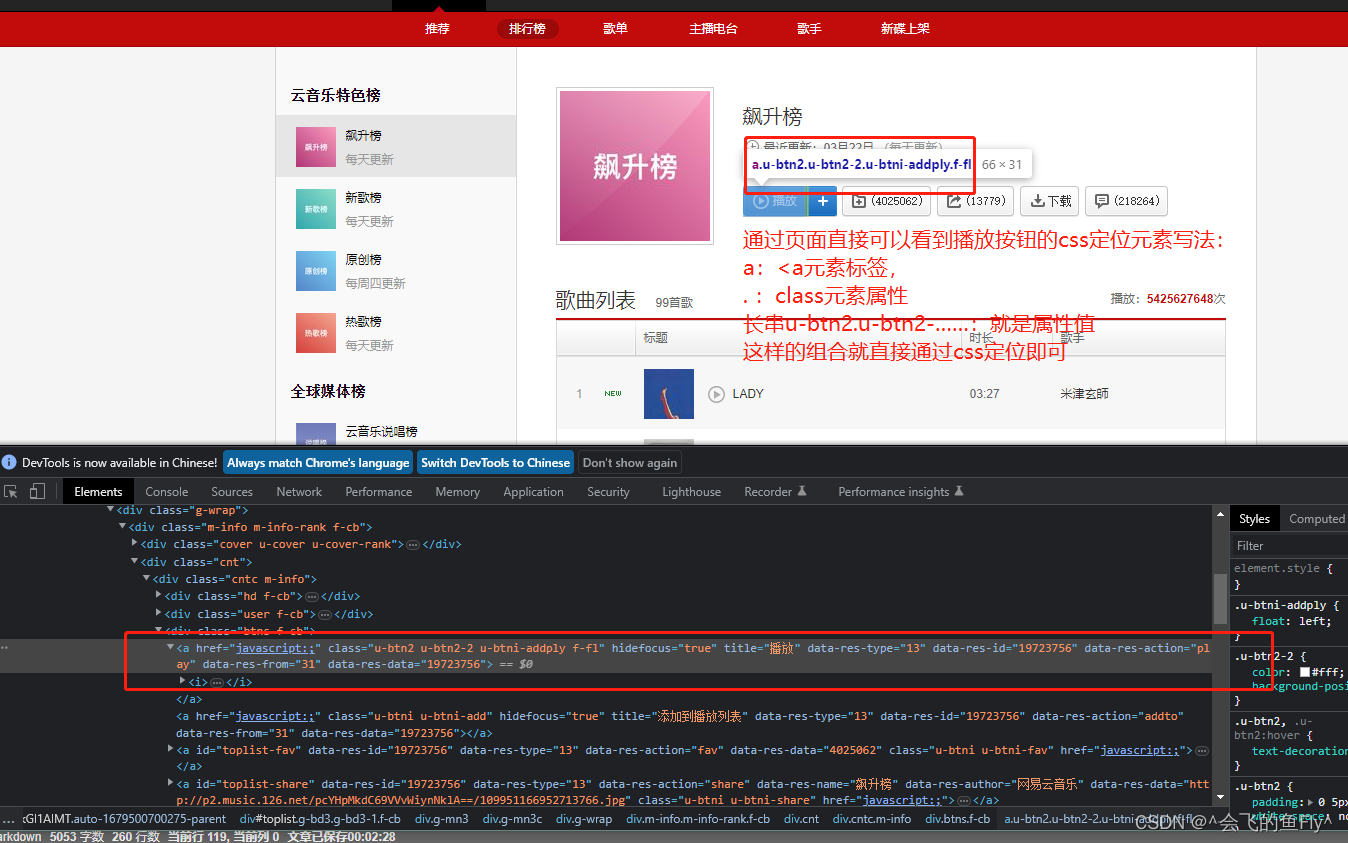Click the 新歌榜 sidebar chart icon
Screen dimensions: 1348x843
pyautogui.click(x=316, y=209)
